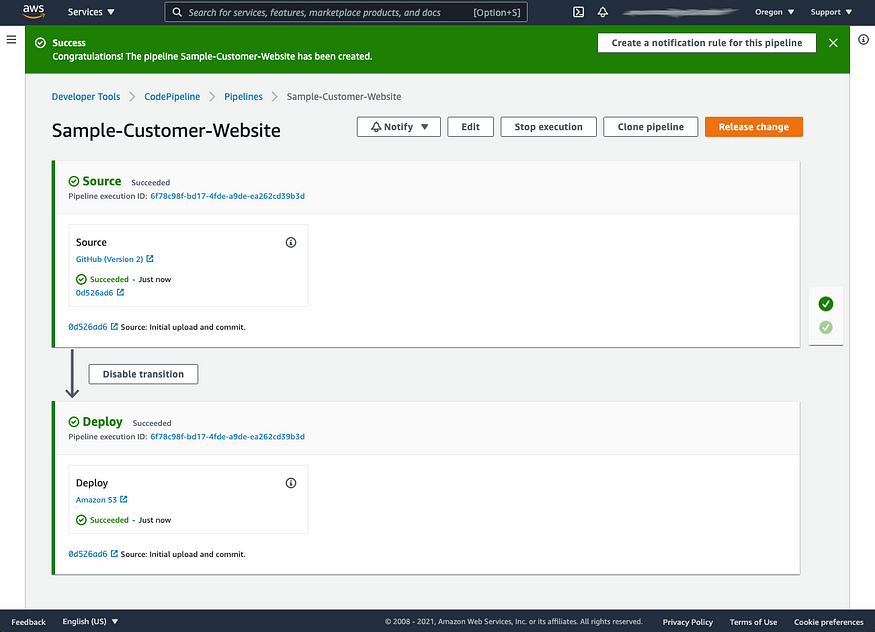Open Privacy Policy link
Screen dimensions: 875x632
(688, 622)
